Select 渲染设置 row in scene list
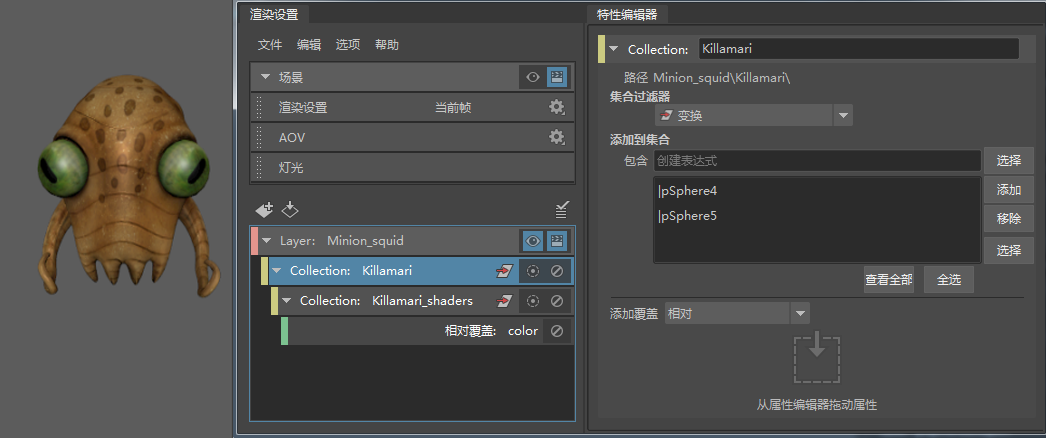 (412, 107)
